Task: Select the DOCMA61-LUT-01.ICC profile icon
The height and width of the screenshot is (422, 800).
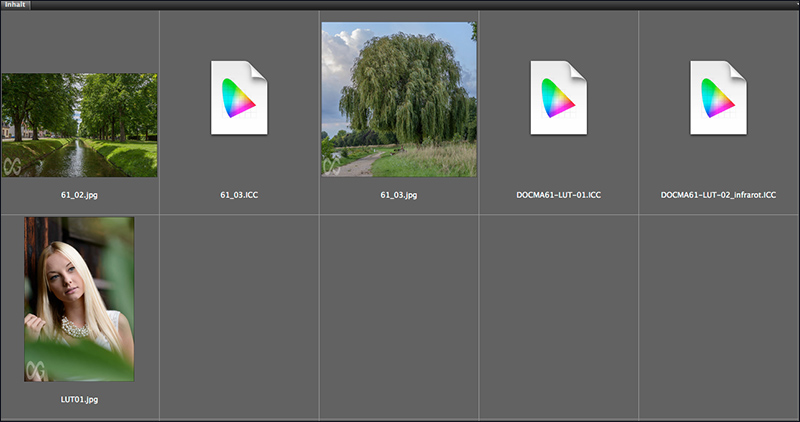Action: tap(559, 98)
